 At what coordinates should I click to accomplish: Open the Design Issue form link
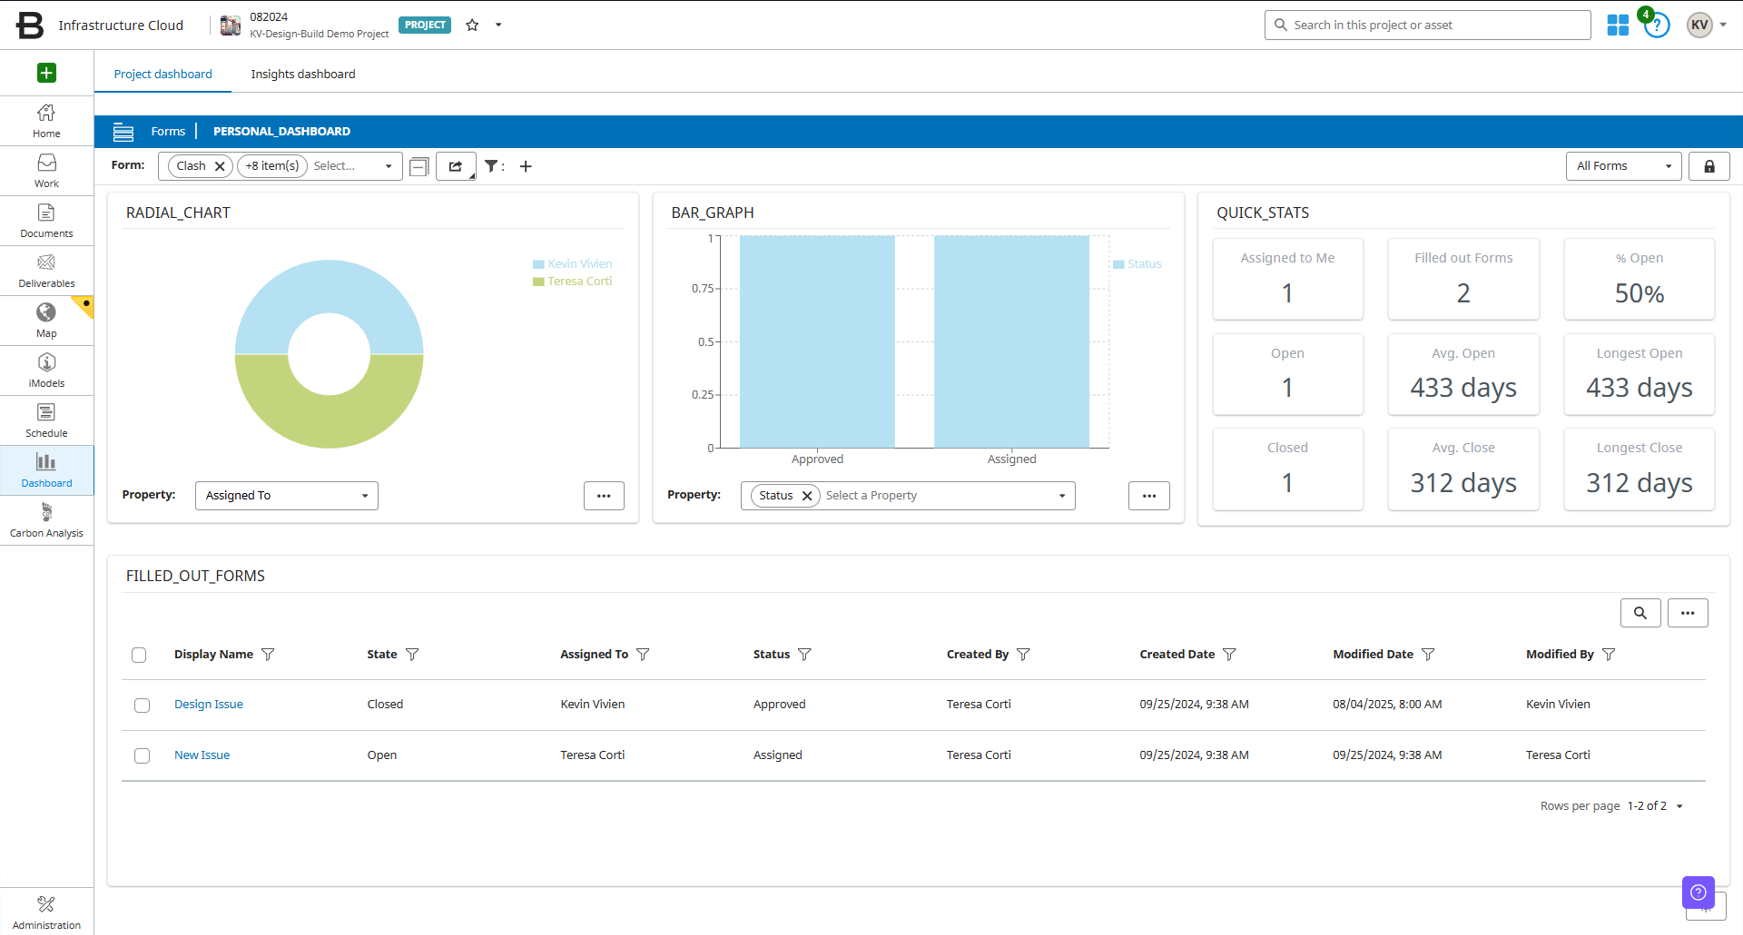tap(208, 704)
